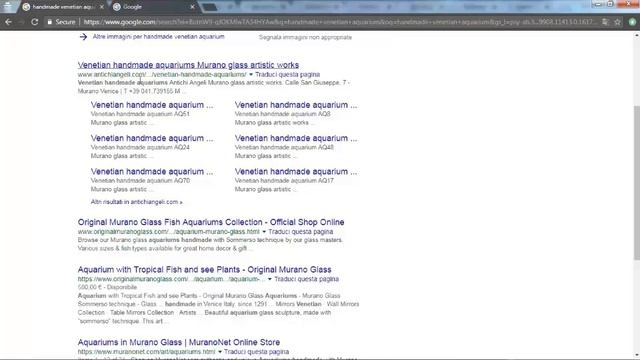Open sitelink for Venetian handmade aquarium AQ24
This screenshot has height=360, width=640.
(x=152, y=138)
